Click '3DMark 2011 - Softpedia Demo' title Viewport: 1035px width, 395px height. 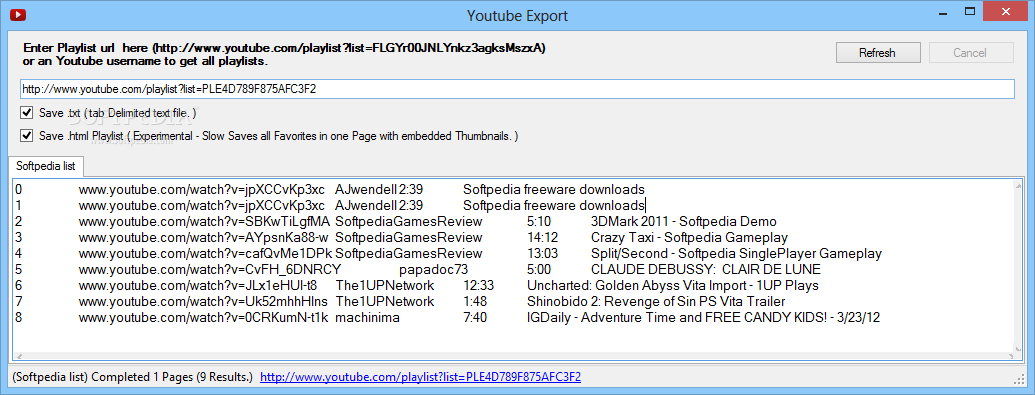684,221
